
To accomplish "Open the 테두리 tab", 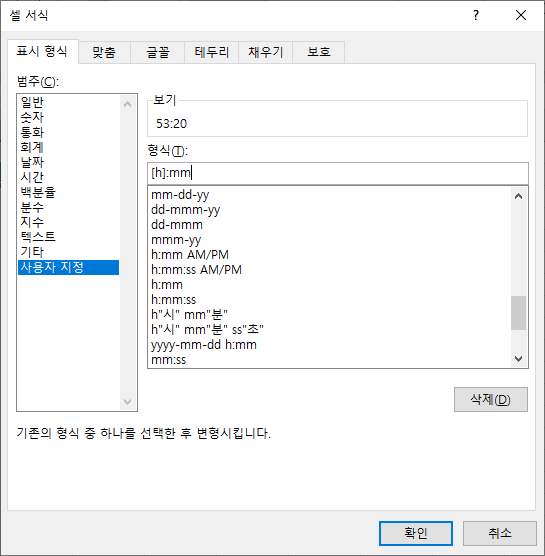I will click(x=211, y=52).
